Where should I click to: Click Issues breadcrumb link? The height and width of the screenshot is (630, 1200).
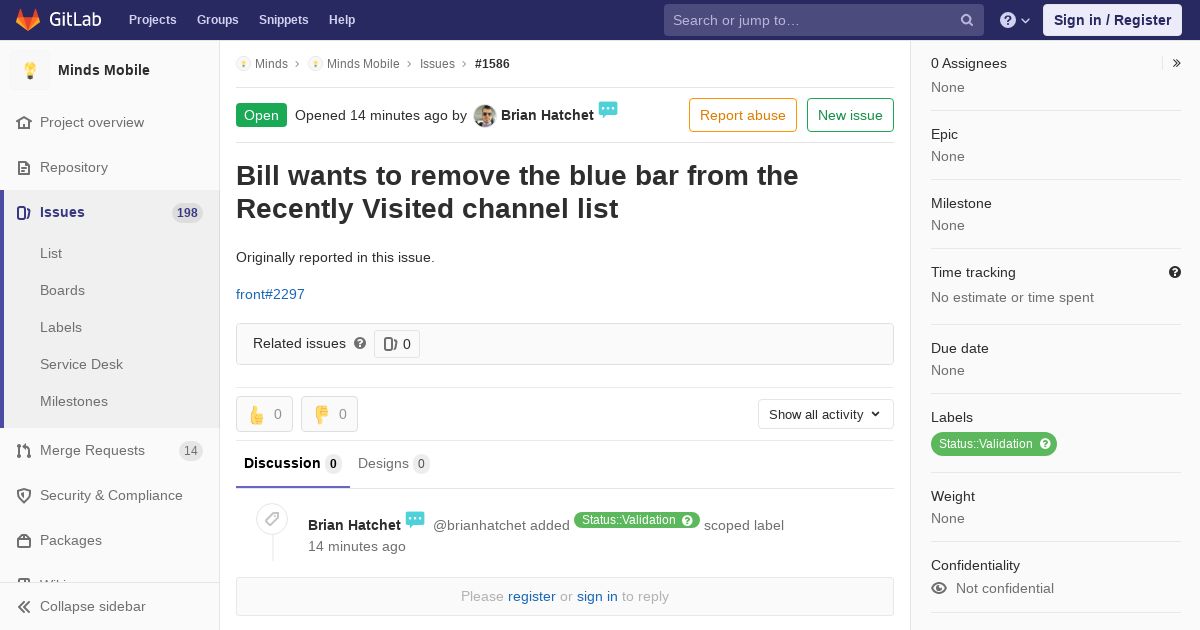pos(437,64)
